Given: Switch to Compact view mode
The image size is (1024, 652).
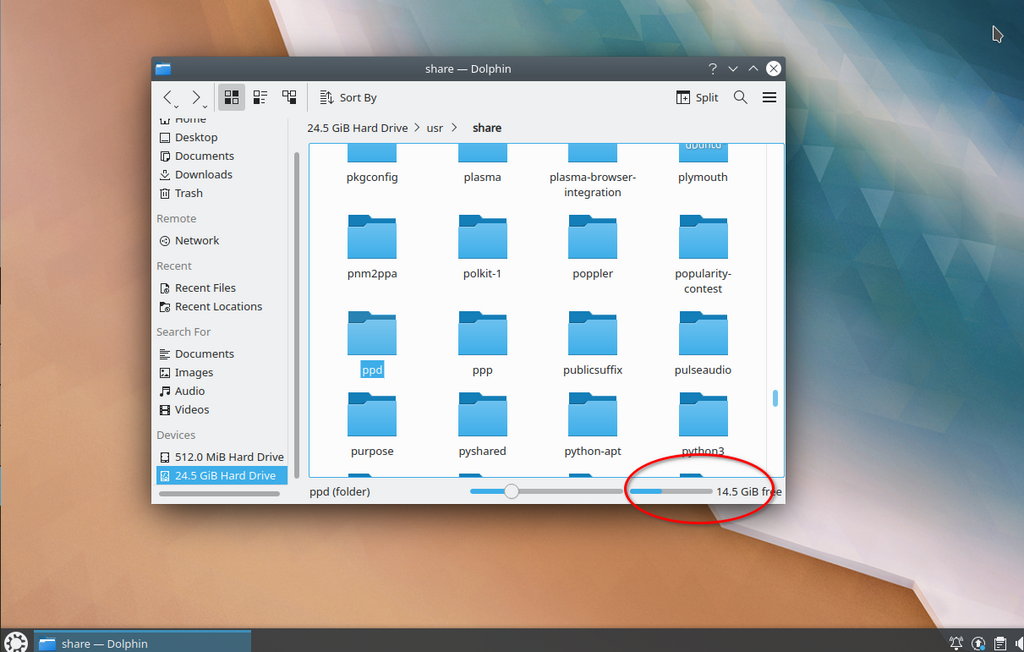Looking at the screenshot, I should (x=260, y=97).
